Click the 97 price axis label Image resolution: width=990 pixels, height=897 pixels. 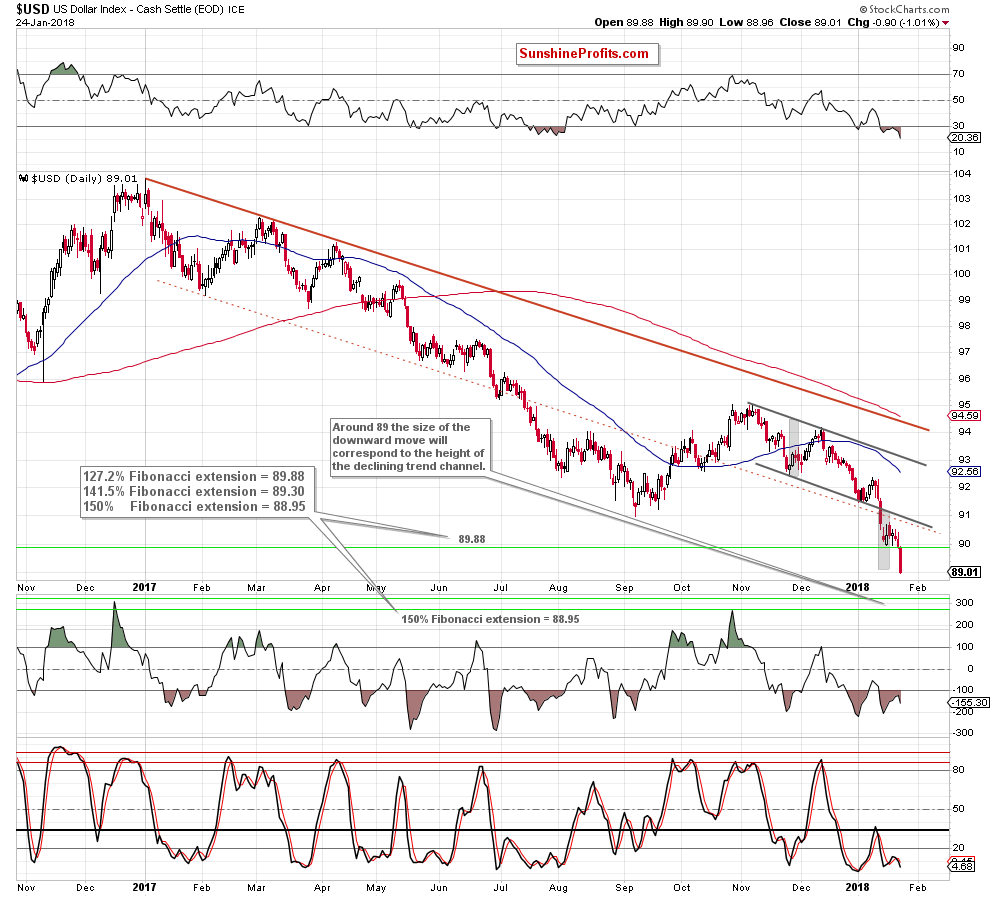[964, 352]
